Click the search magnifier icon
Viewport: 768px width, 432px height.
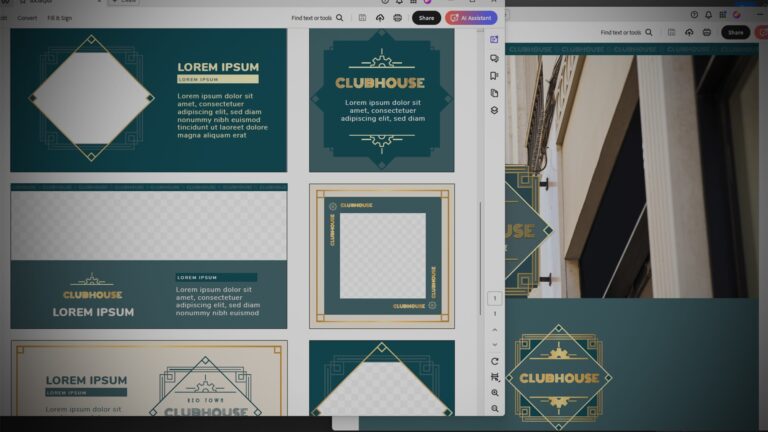pyautogui.click(x=340, y=18)
